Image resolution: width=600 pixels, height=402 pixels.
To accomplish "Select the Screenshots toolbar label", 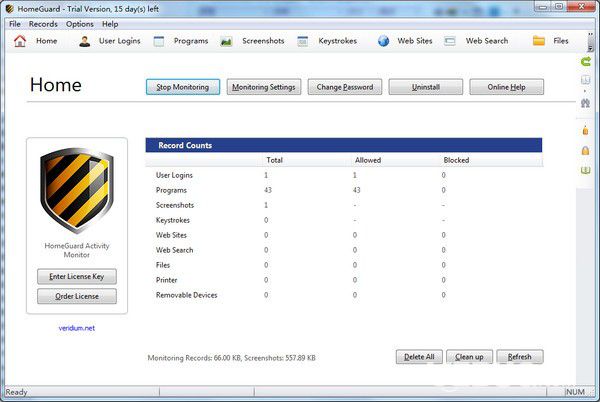I will click(263, 41).
